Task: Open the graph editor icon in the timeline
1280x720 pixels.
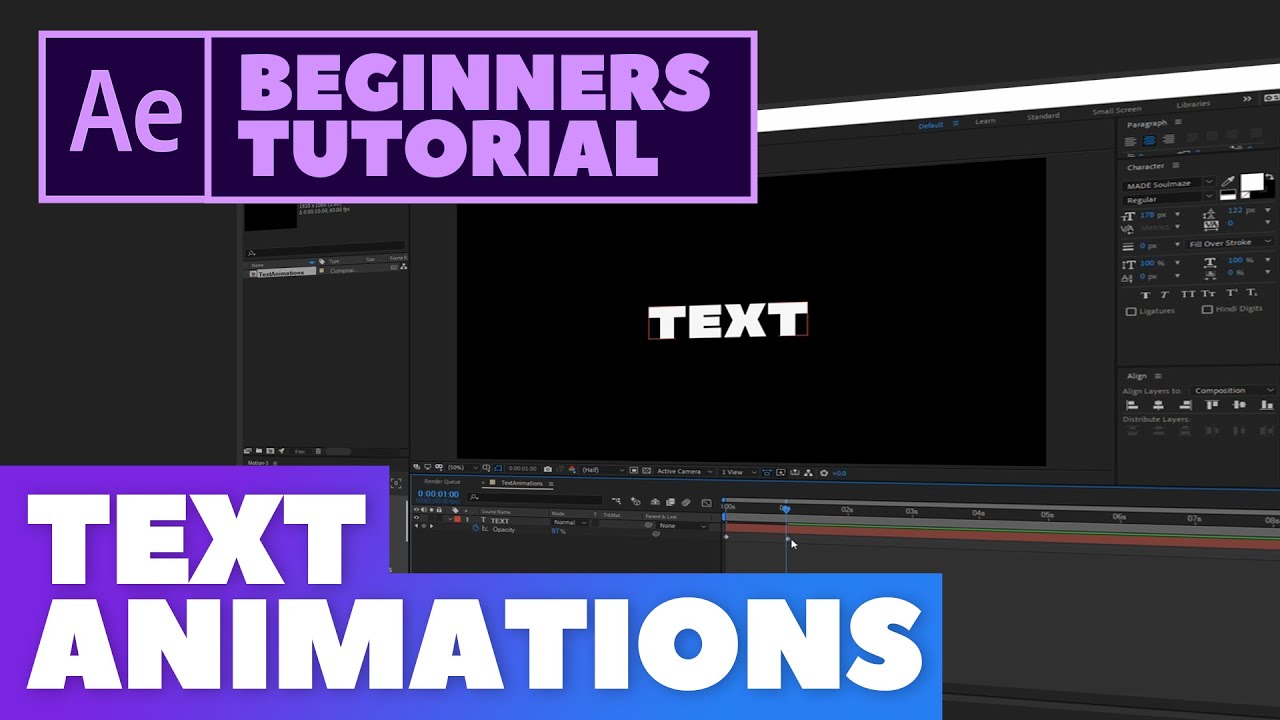Action: pyautogui.click(x=706, y=503)
